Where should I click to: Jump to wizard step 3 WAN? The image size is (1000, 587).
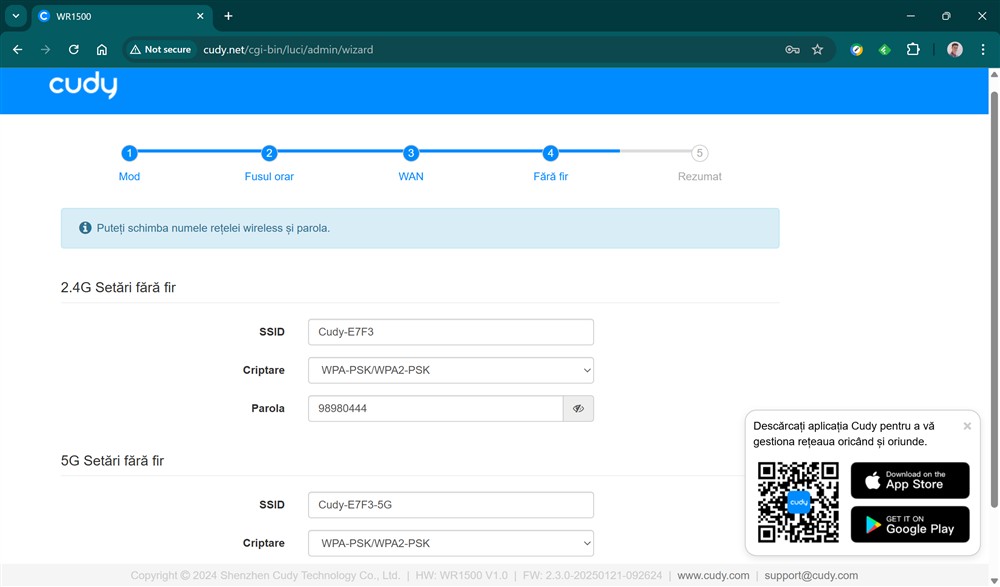pyautogui.click(x=411, y=154)
